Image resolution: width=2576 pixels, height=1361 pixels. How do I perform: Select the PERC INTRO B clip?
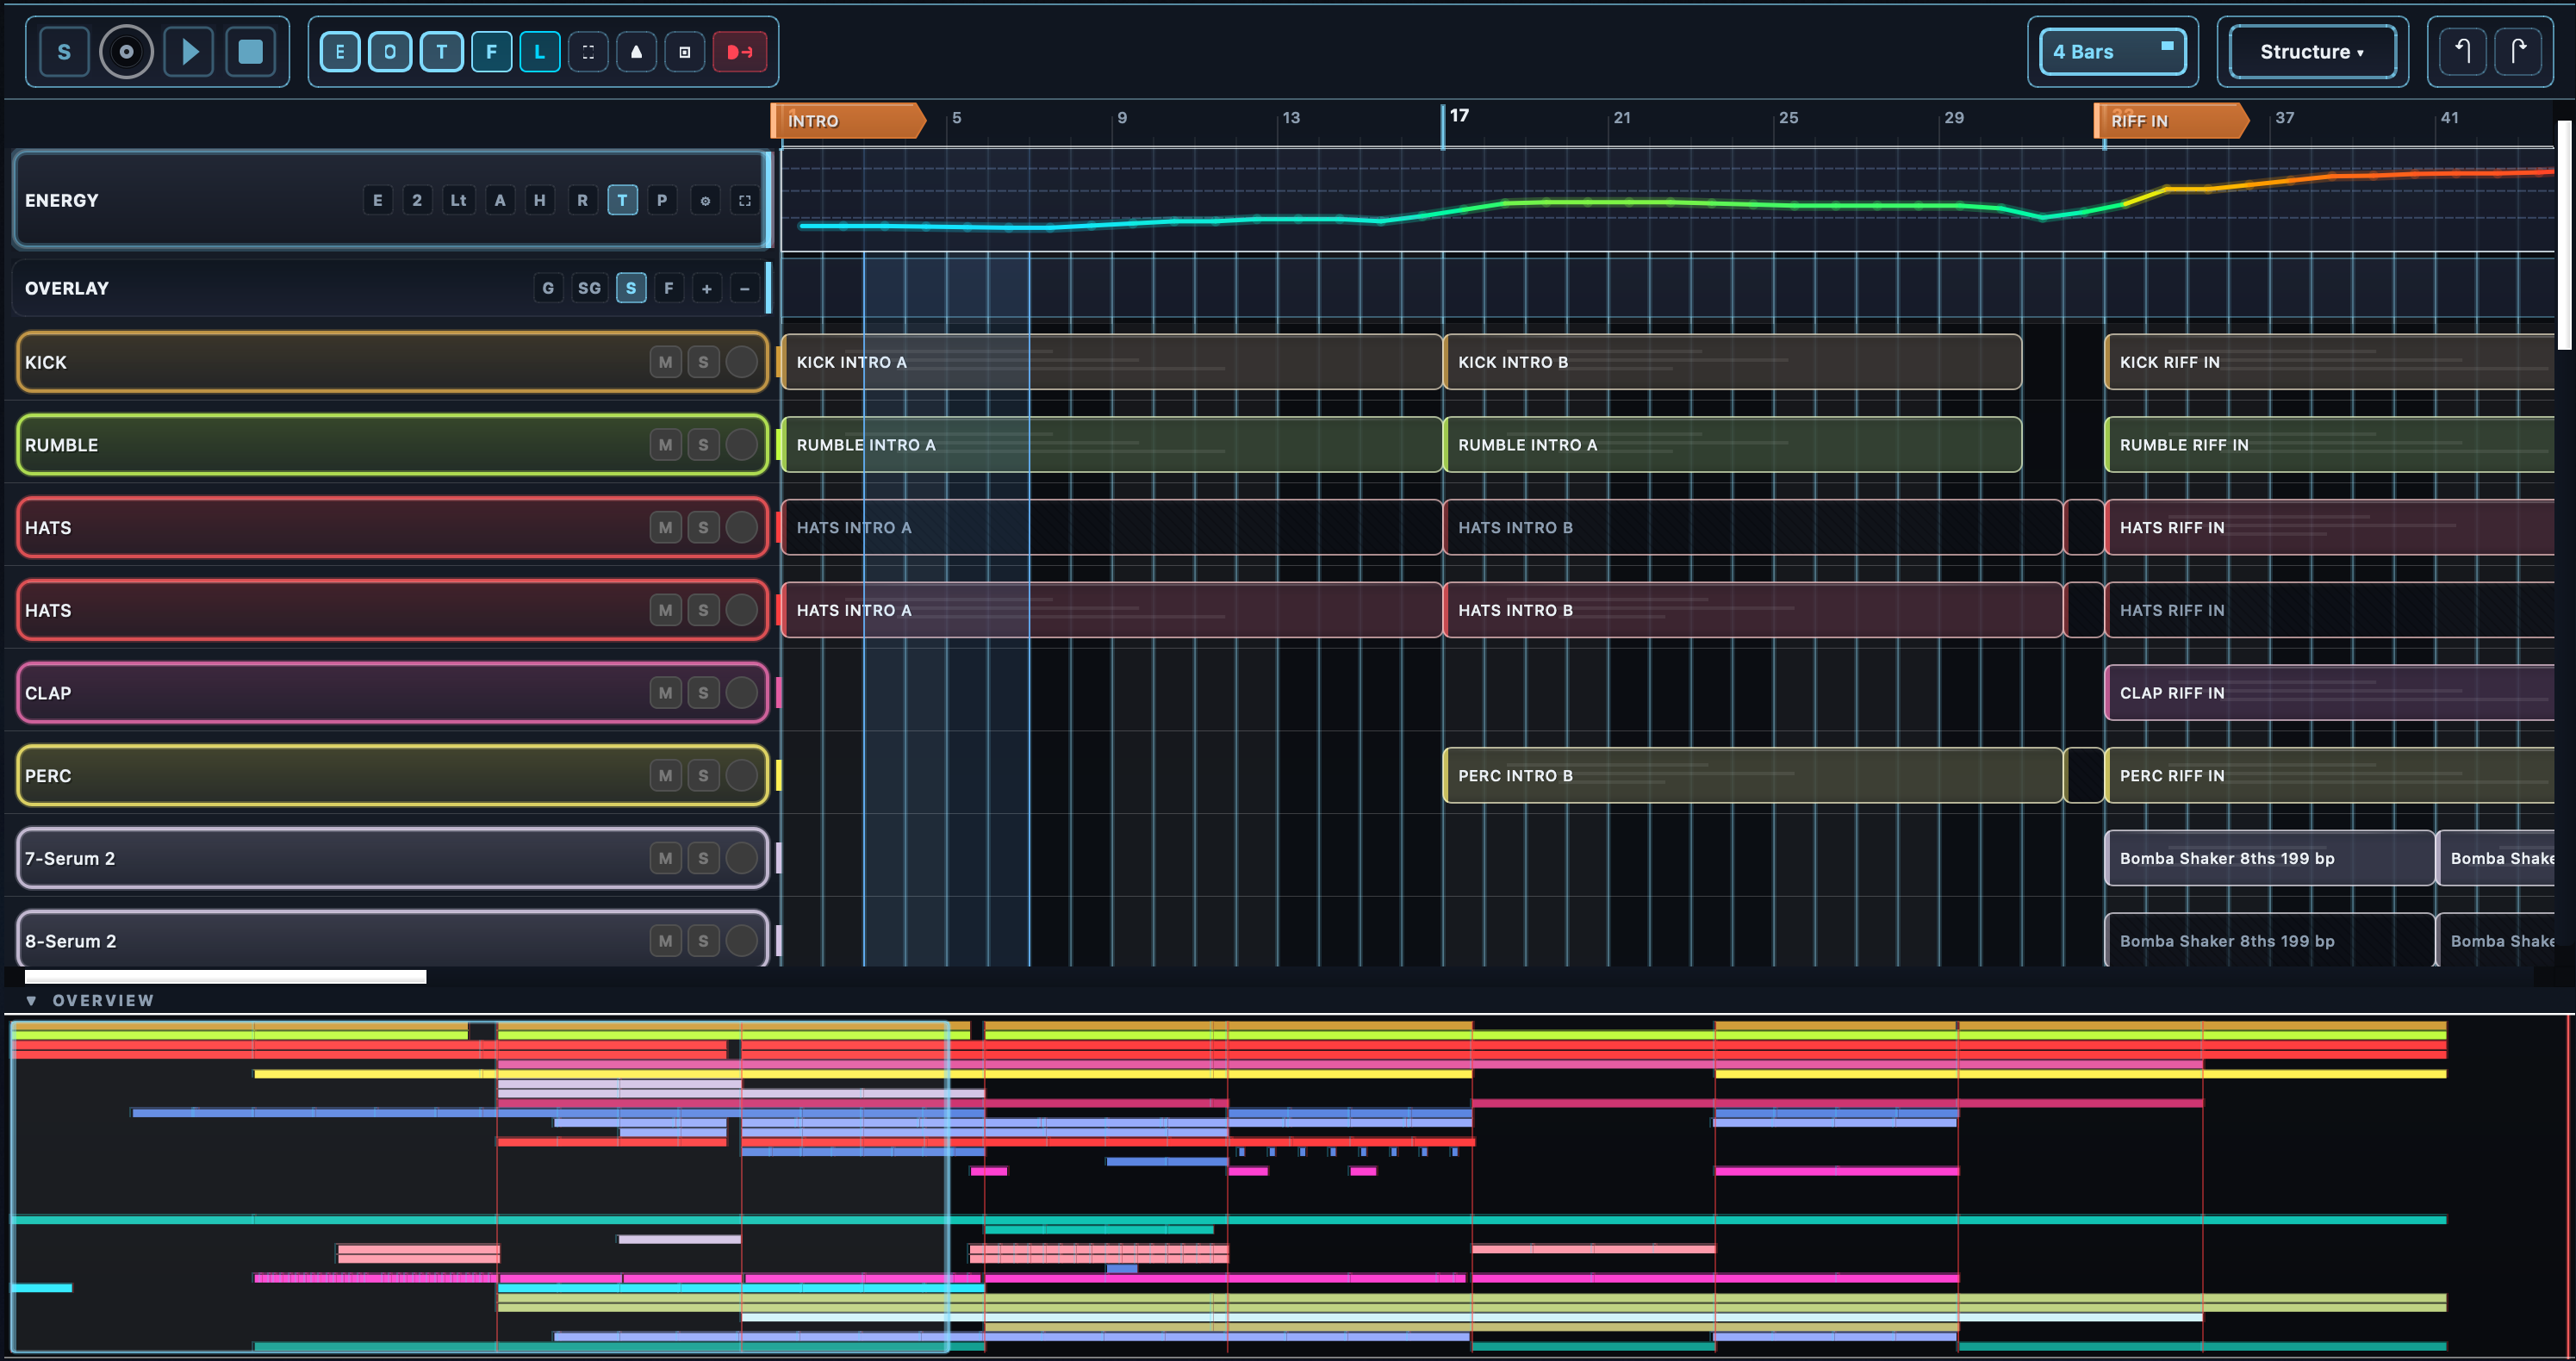click(x=1753, y=776)
